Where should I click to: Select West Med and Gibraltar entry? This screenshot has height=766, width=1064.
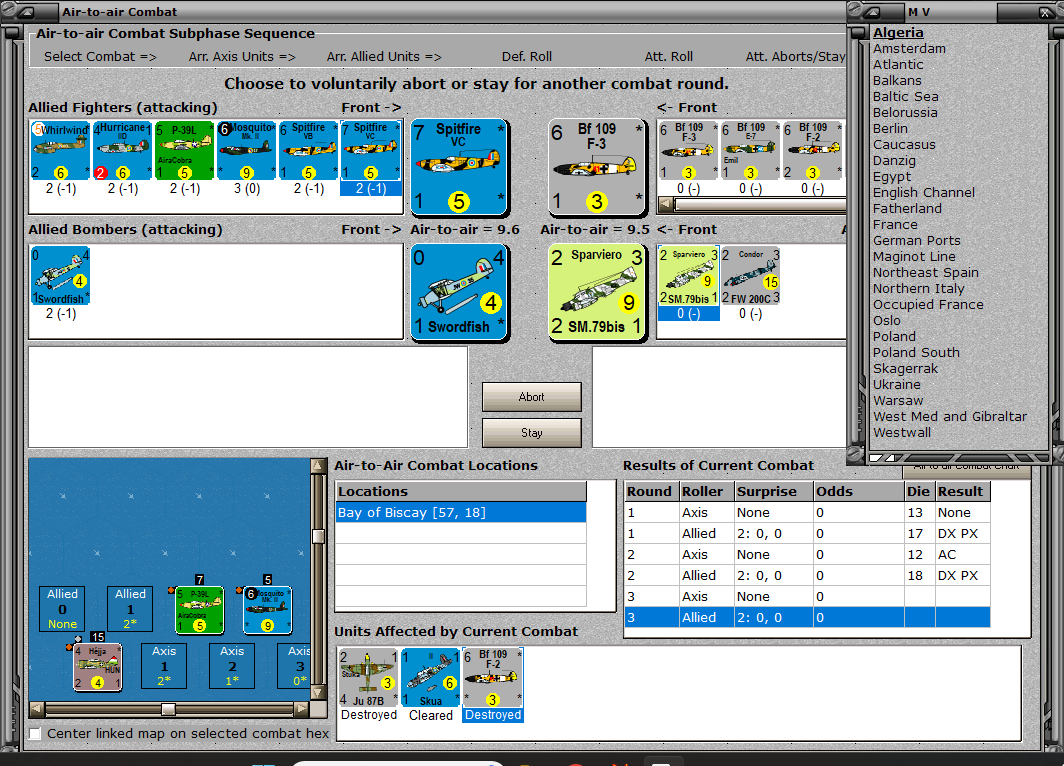tap(949, 417)
